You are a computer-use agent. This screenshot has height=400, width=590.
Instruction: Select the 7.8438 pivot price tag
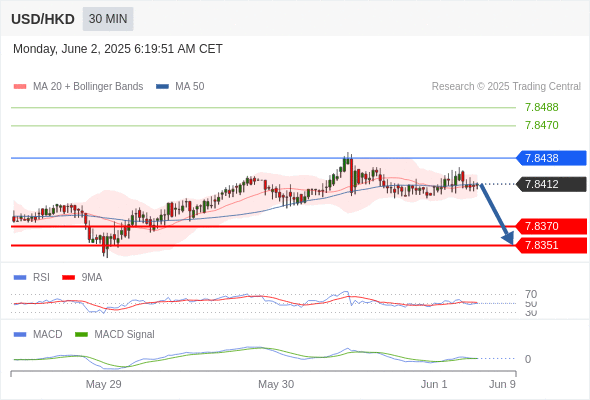click(551, 158)
